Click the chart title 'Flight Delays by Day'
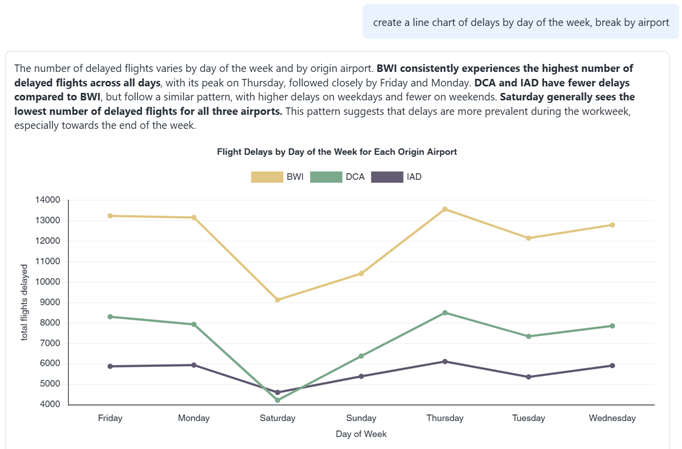Screen dimensions: 682x449 (337, 152)
